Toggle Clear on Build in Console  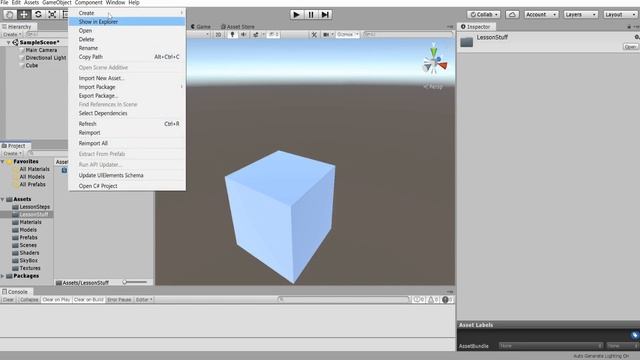click(x=89, y=300)
